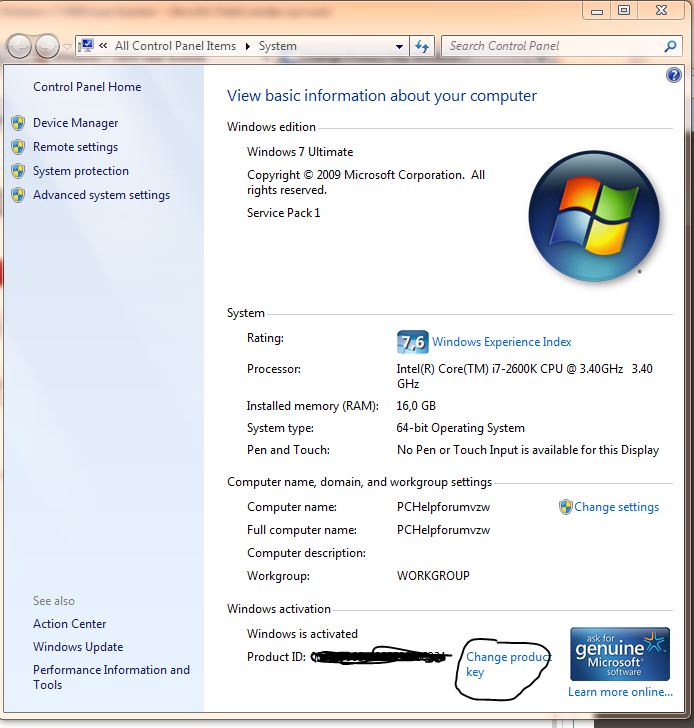Click the 7,6 rating badge
This screenshot has width=694, height=728.
tap(412, 342)
